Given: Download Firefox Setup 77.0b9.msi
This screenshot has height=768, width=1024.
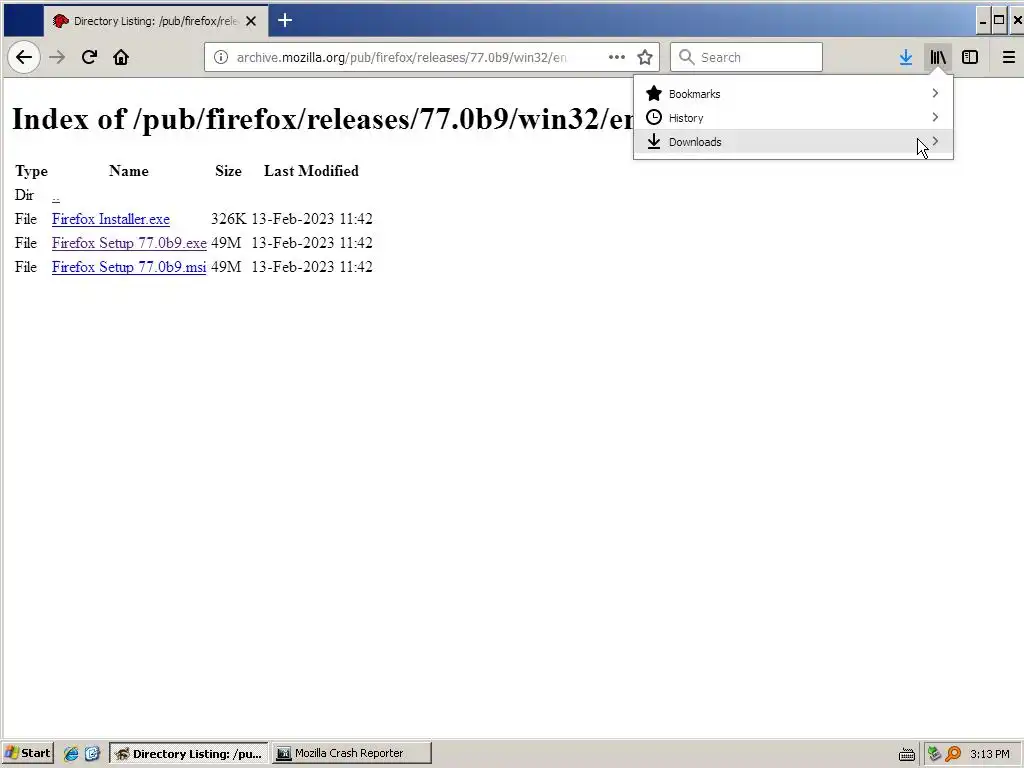Looking at the screenshot, I should (x=129, y=268).
